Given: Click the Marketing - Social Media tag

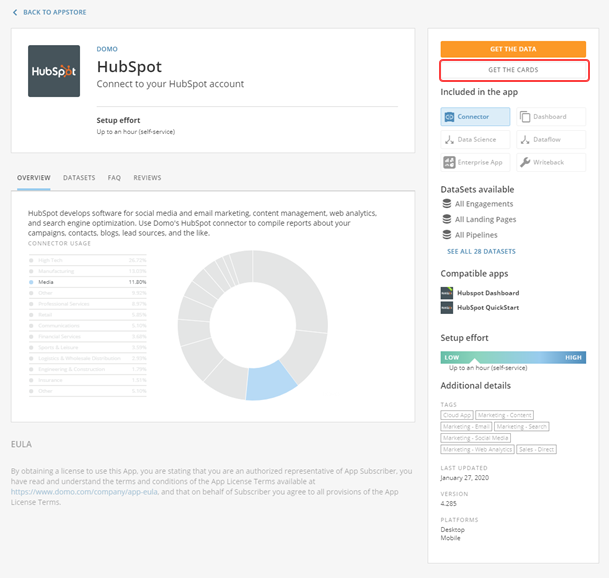Looking at the screenshot, I should [x=475, y=438].
